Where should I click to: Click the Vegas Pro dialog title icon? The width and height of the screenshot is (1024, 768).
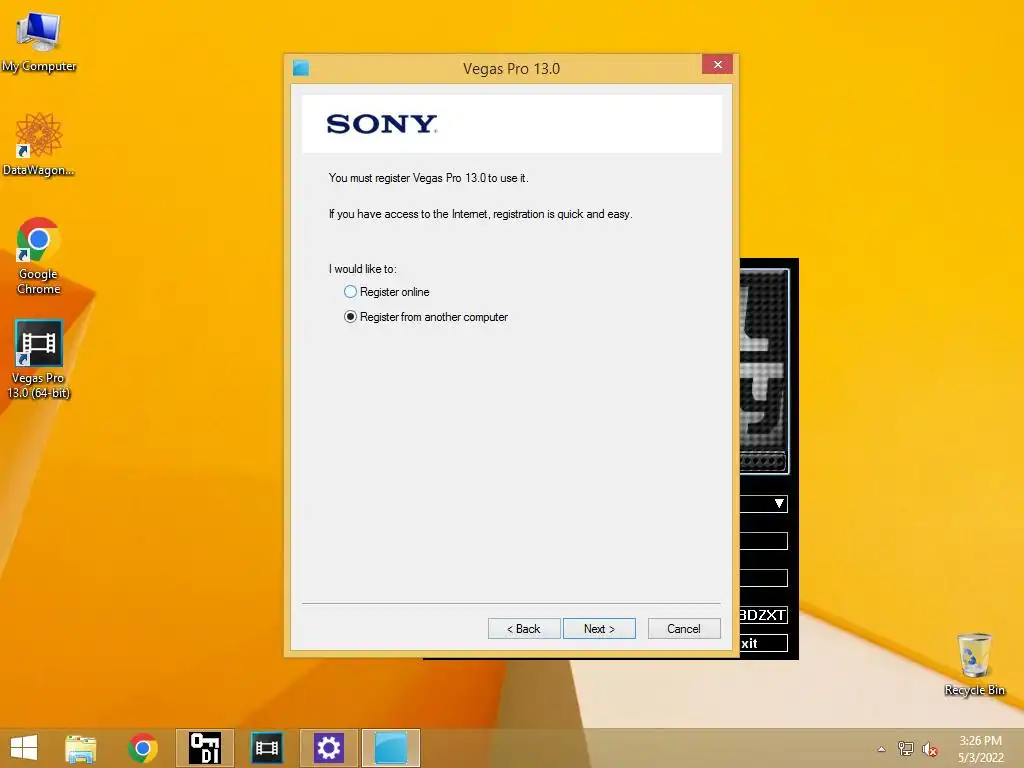pyautogui.click(x=301, y=68)
